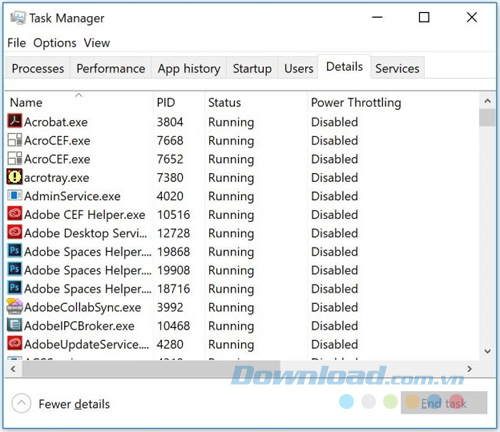This screenshot has height=432, width=500.
Task: Click PID value 10516
Action: [173, 215]
